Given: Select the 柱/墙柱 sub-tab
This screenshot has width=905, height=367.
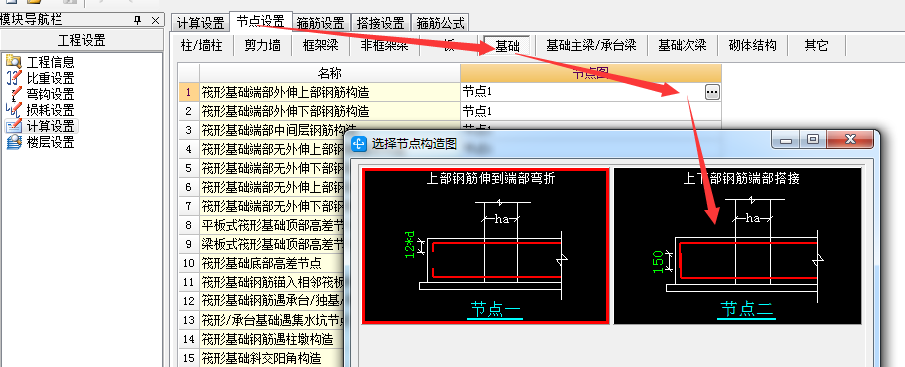Looking at the screenshot, I should (201, 46).
